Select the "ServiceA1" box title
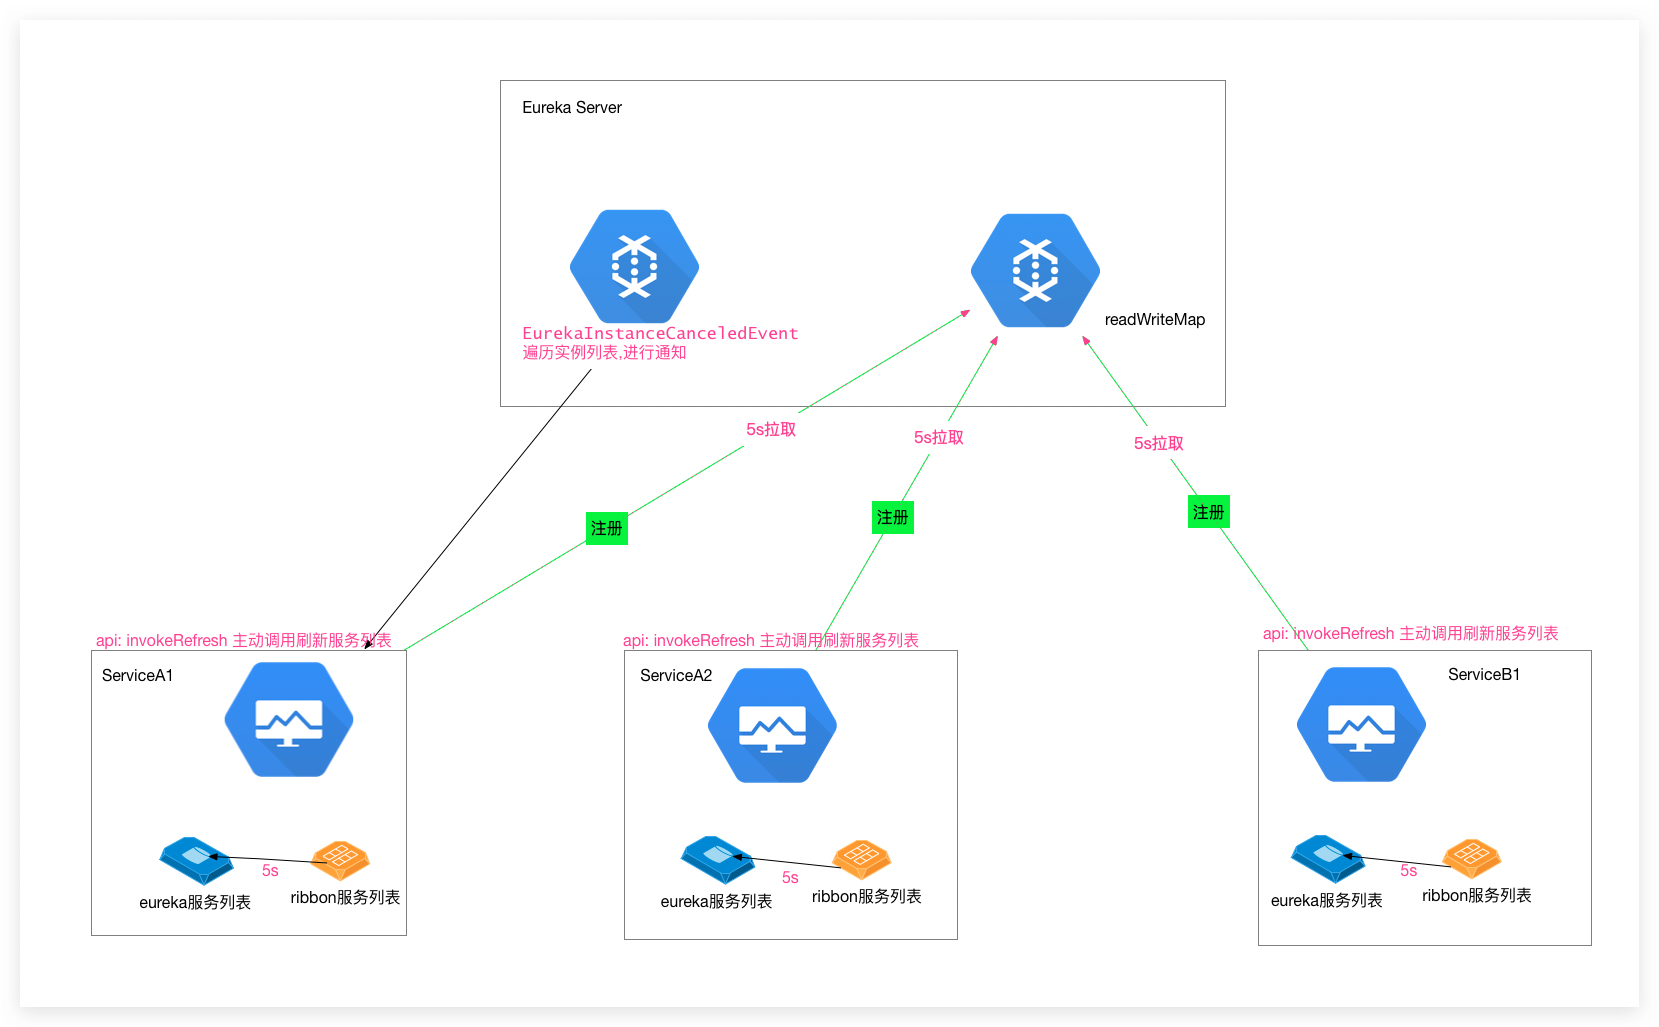Viewport: 1659px width, 1027px height. tap(138, 675)
